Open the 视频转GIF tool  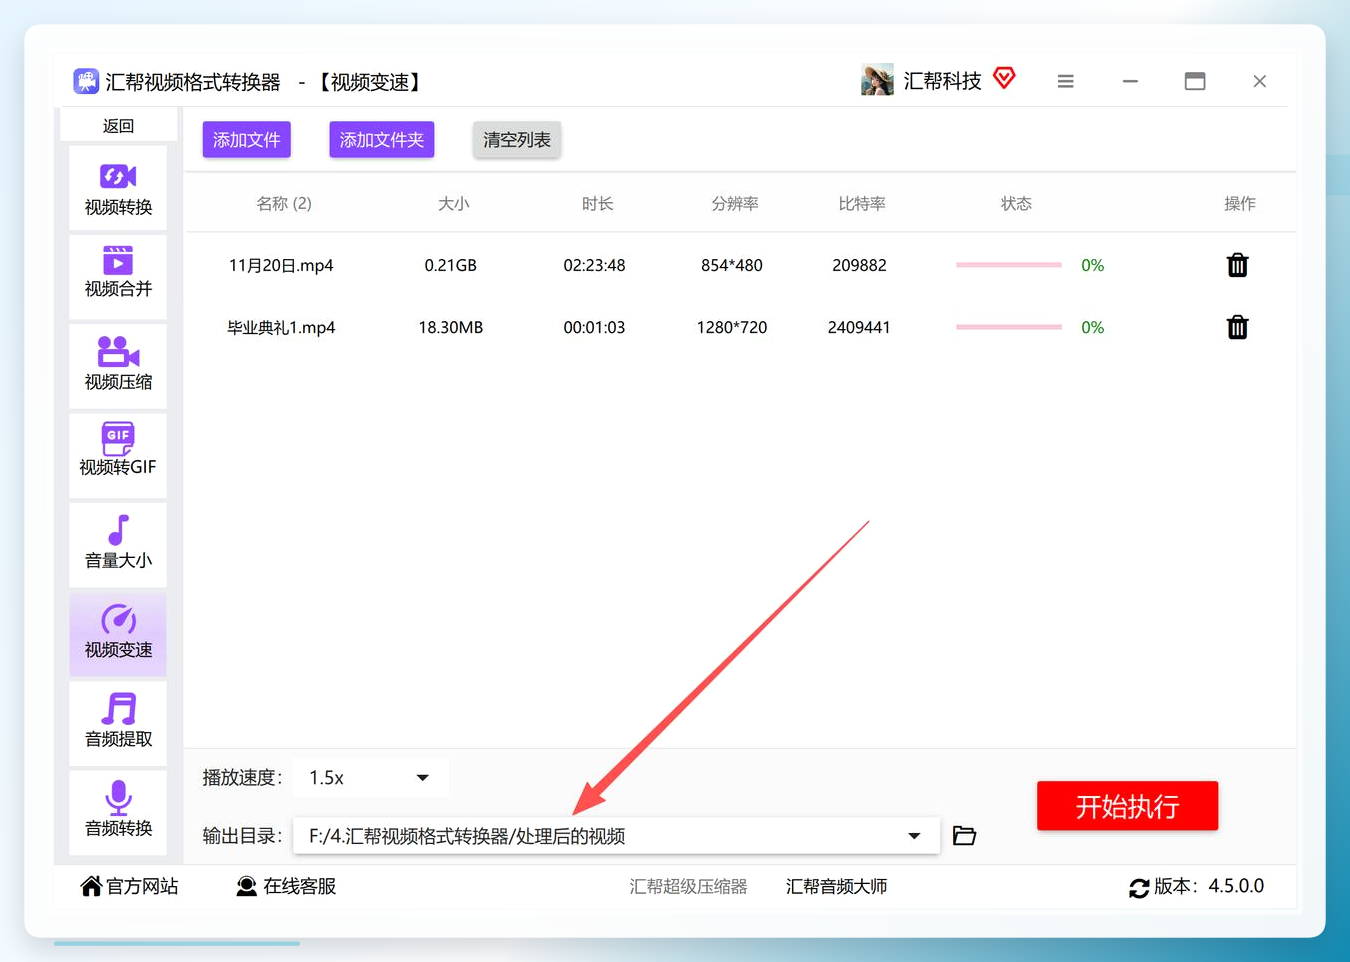118,455
